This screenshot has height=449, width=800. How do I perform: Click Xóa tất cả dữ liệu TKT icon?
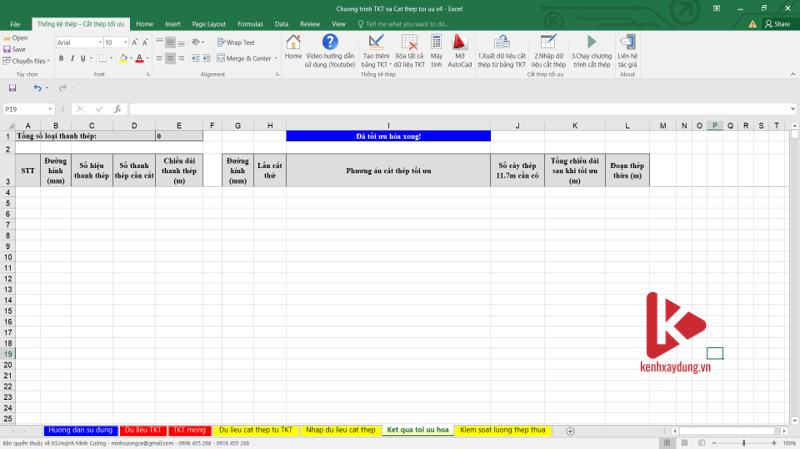tap(409, 47)
